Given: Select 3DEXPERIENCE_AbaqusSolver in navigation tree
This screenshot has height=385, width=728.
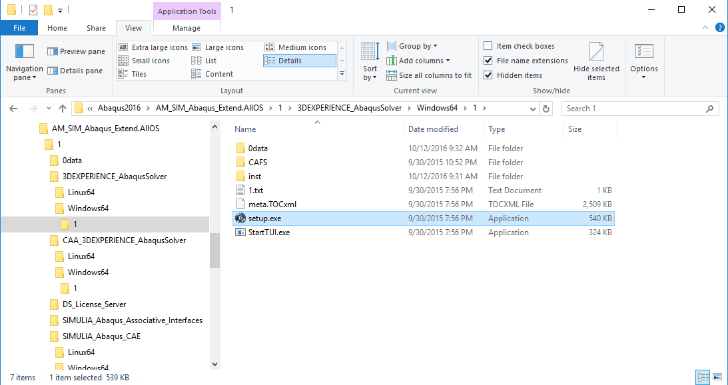Looking at the screenshot, I should pyautogui.click(x=115, y=176).
